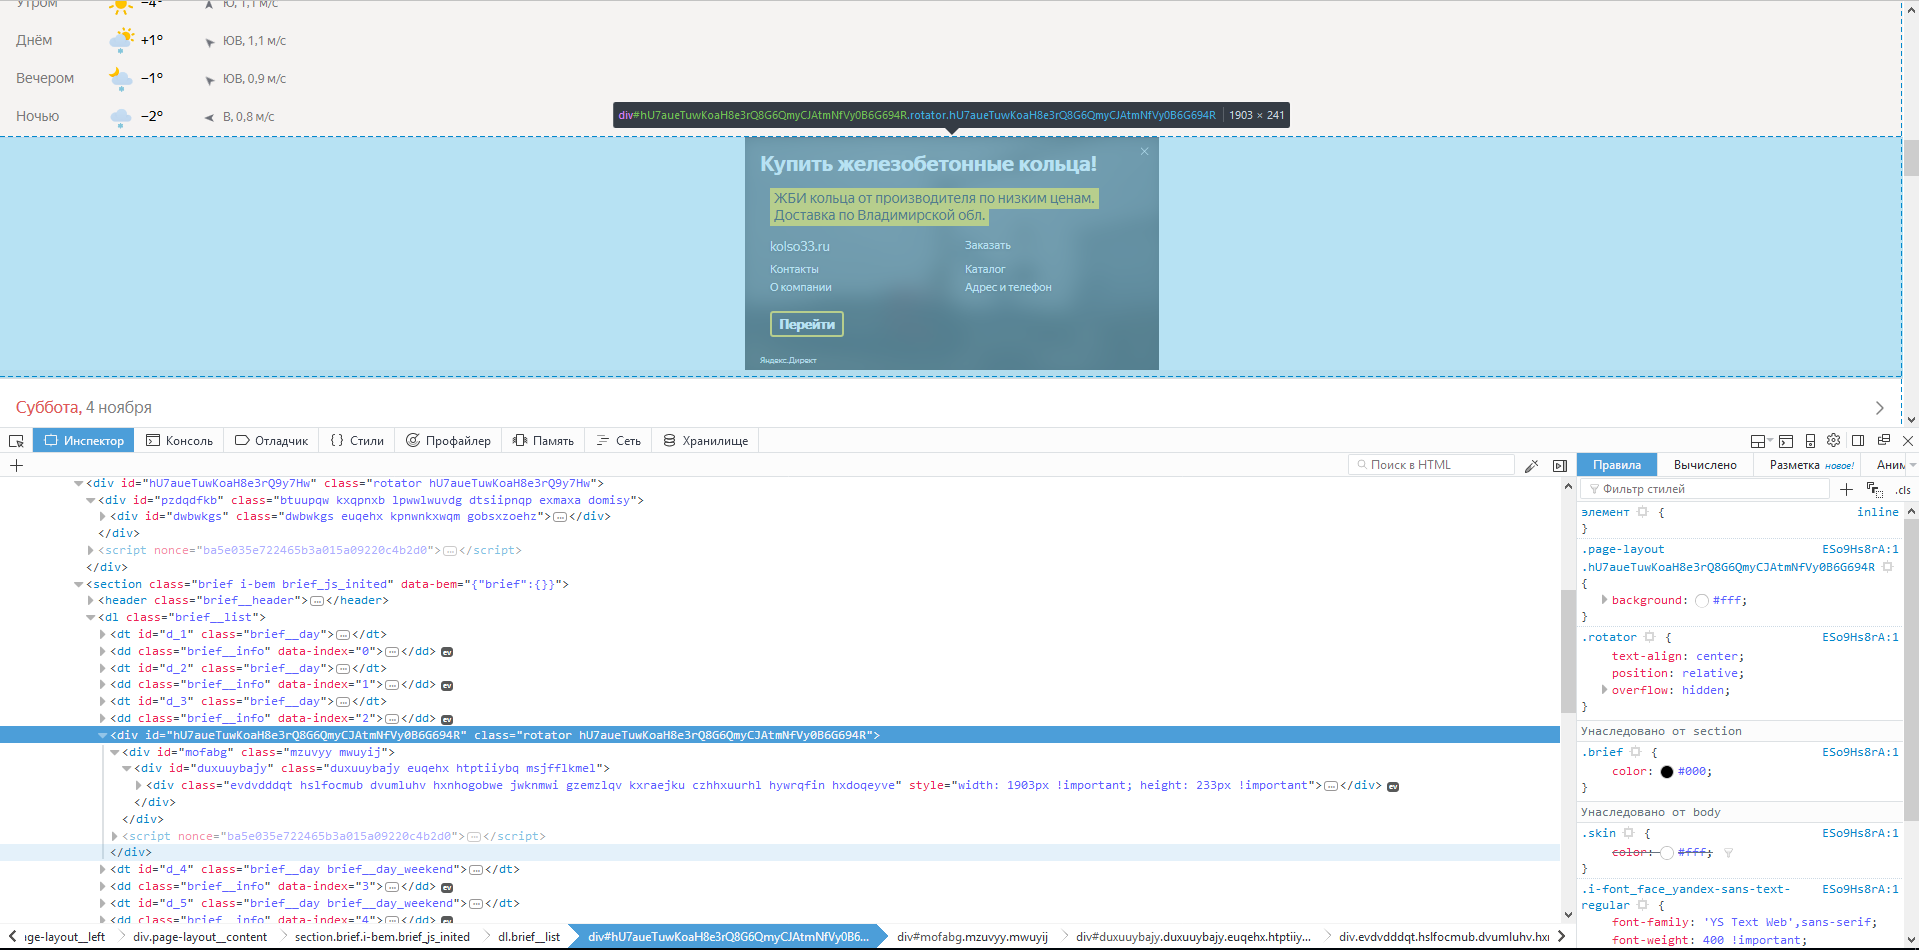Expand the header class brief__header node

pos(90,600)
